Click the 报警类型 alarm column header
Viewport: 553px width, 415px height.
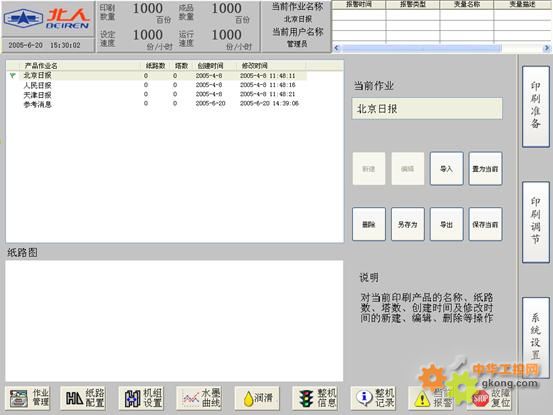coord(413,4)
